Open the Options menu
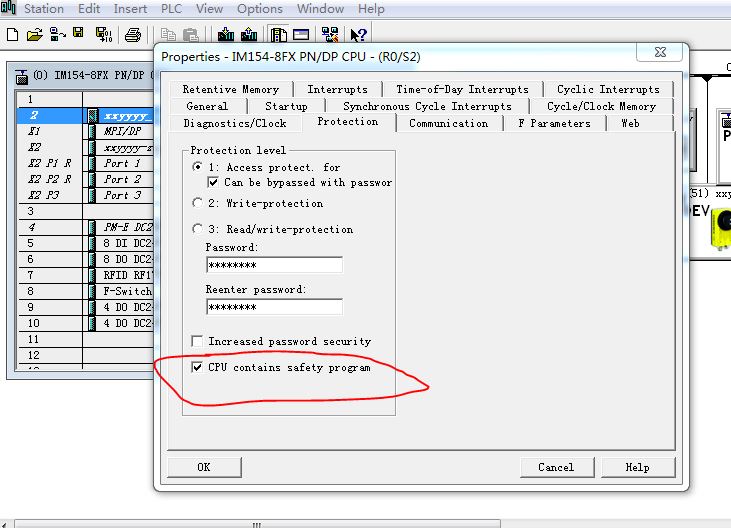The height and width of the screenshot is (528, 731). (260, 8)
